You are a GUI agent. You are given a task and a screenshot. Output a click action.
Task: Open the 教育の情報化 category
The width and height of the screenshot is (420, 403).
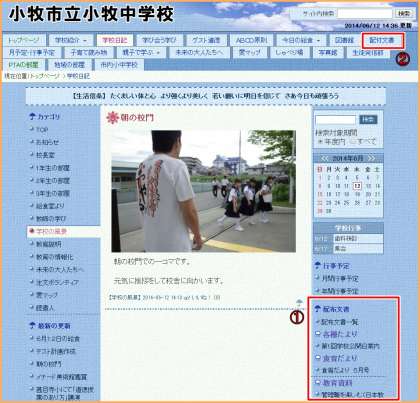(55, 257)
